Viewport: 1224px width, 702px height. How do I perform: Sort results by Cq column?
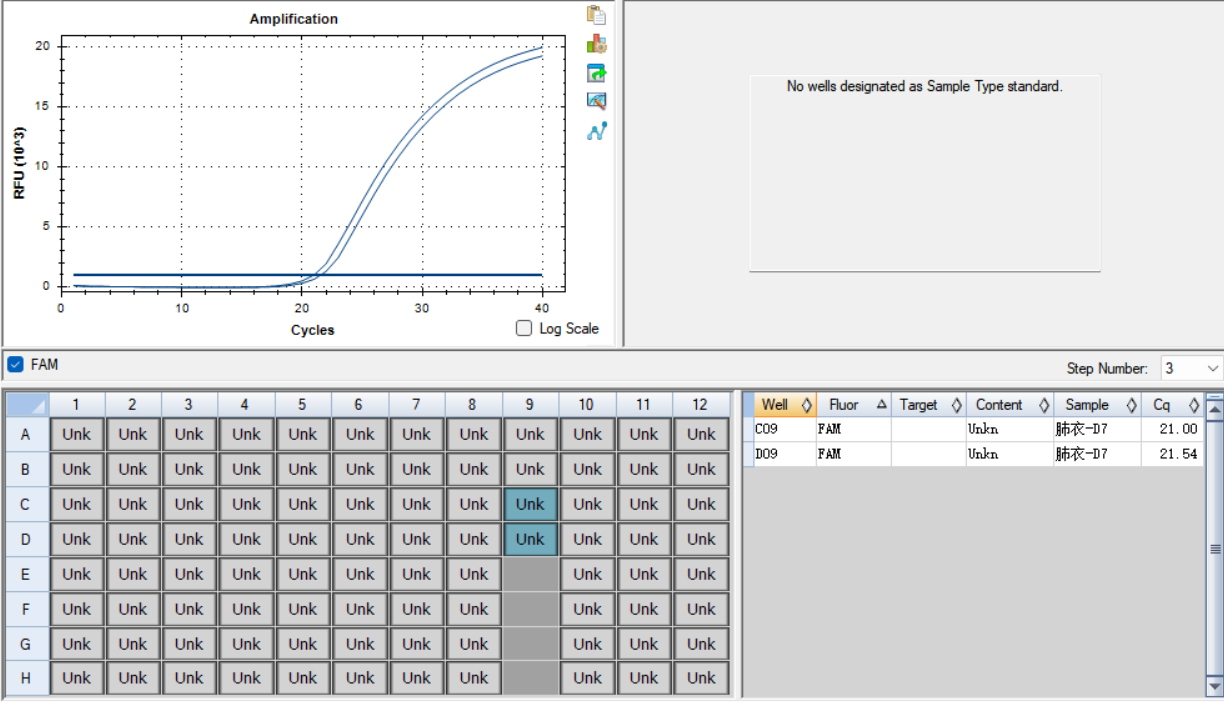[x=1172, y=405]
